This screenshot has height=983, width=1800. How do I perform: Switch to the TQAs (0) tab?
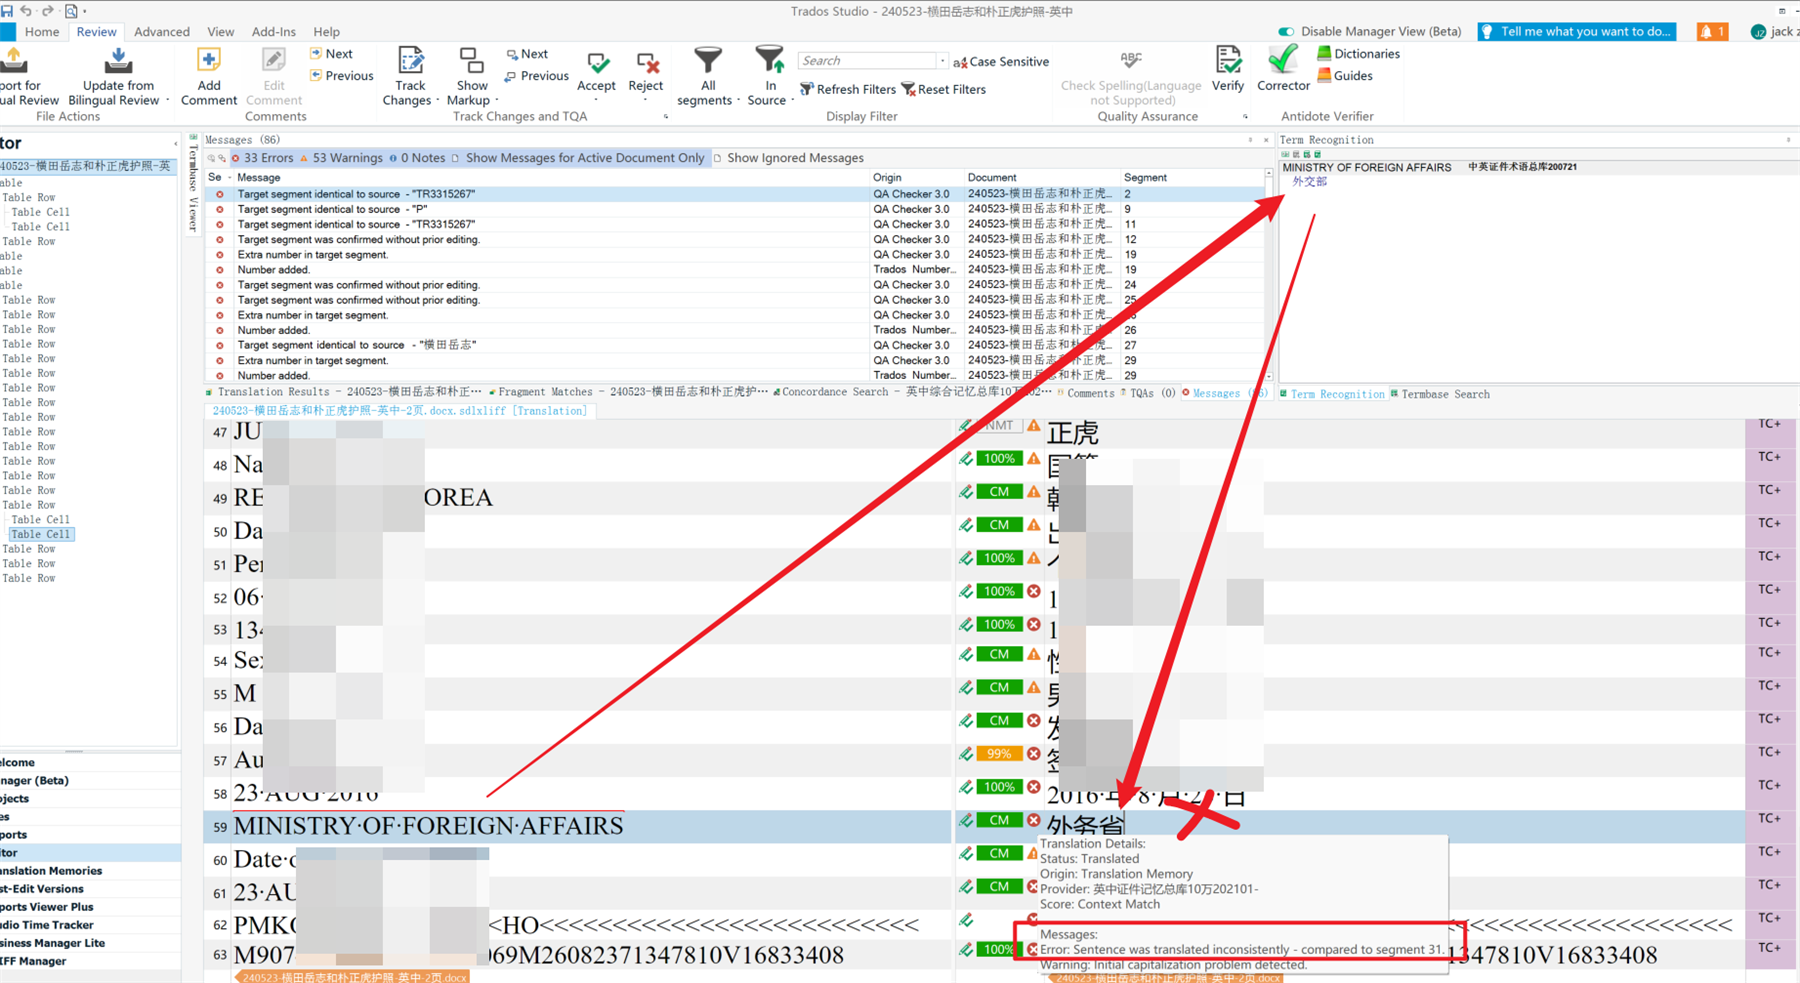pos(1149,394)
